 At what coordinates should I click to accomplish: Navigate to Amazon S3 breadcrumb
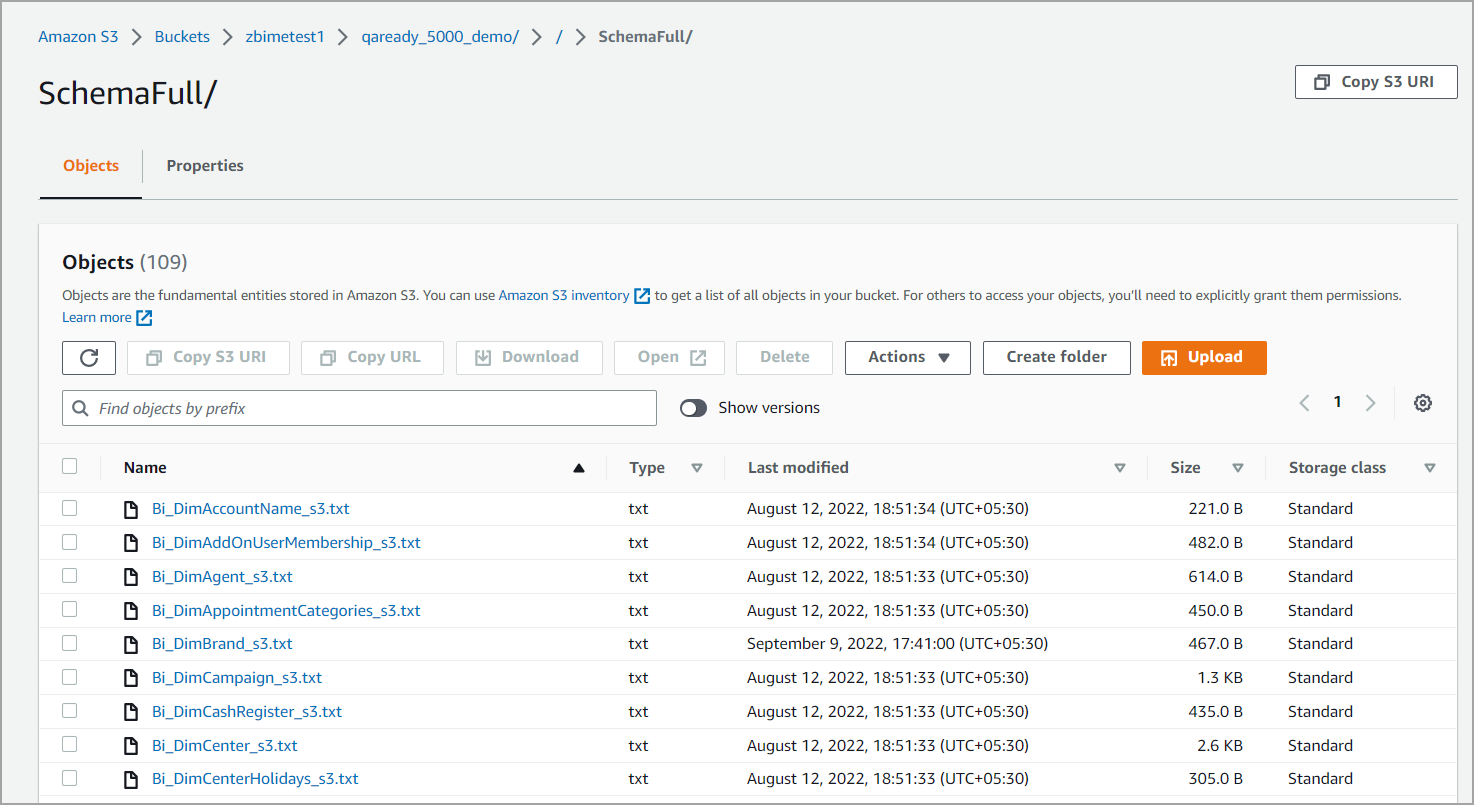78,37
